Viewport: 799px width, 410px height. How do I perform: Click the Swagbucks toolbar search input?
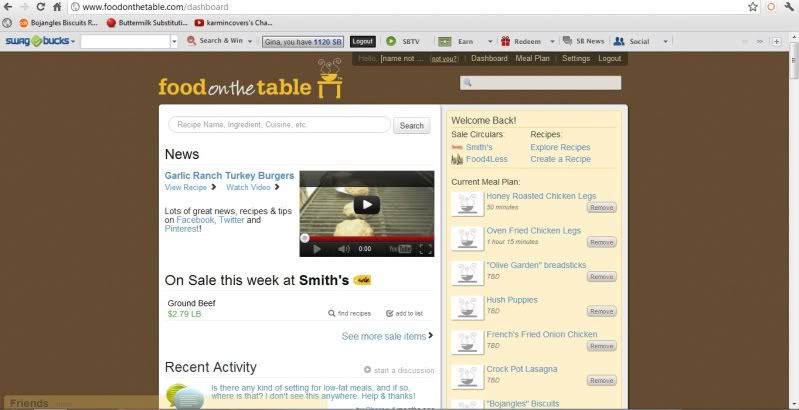(125, 42)
